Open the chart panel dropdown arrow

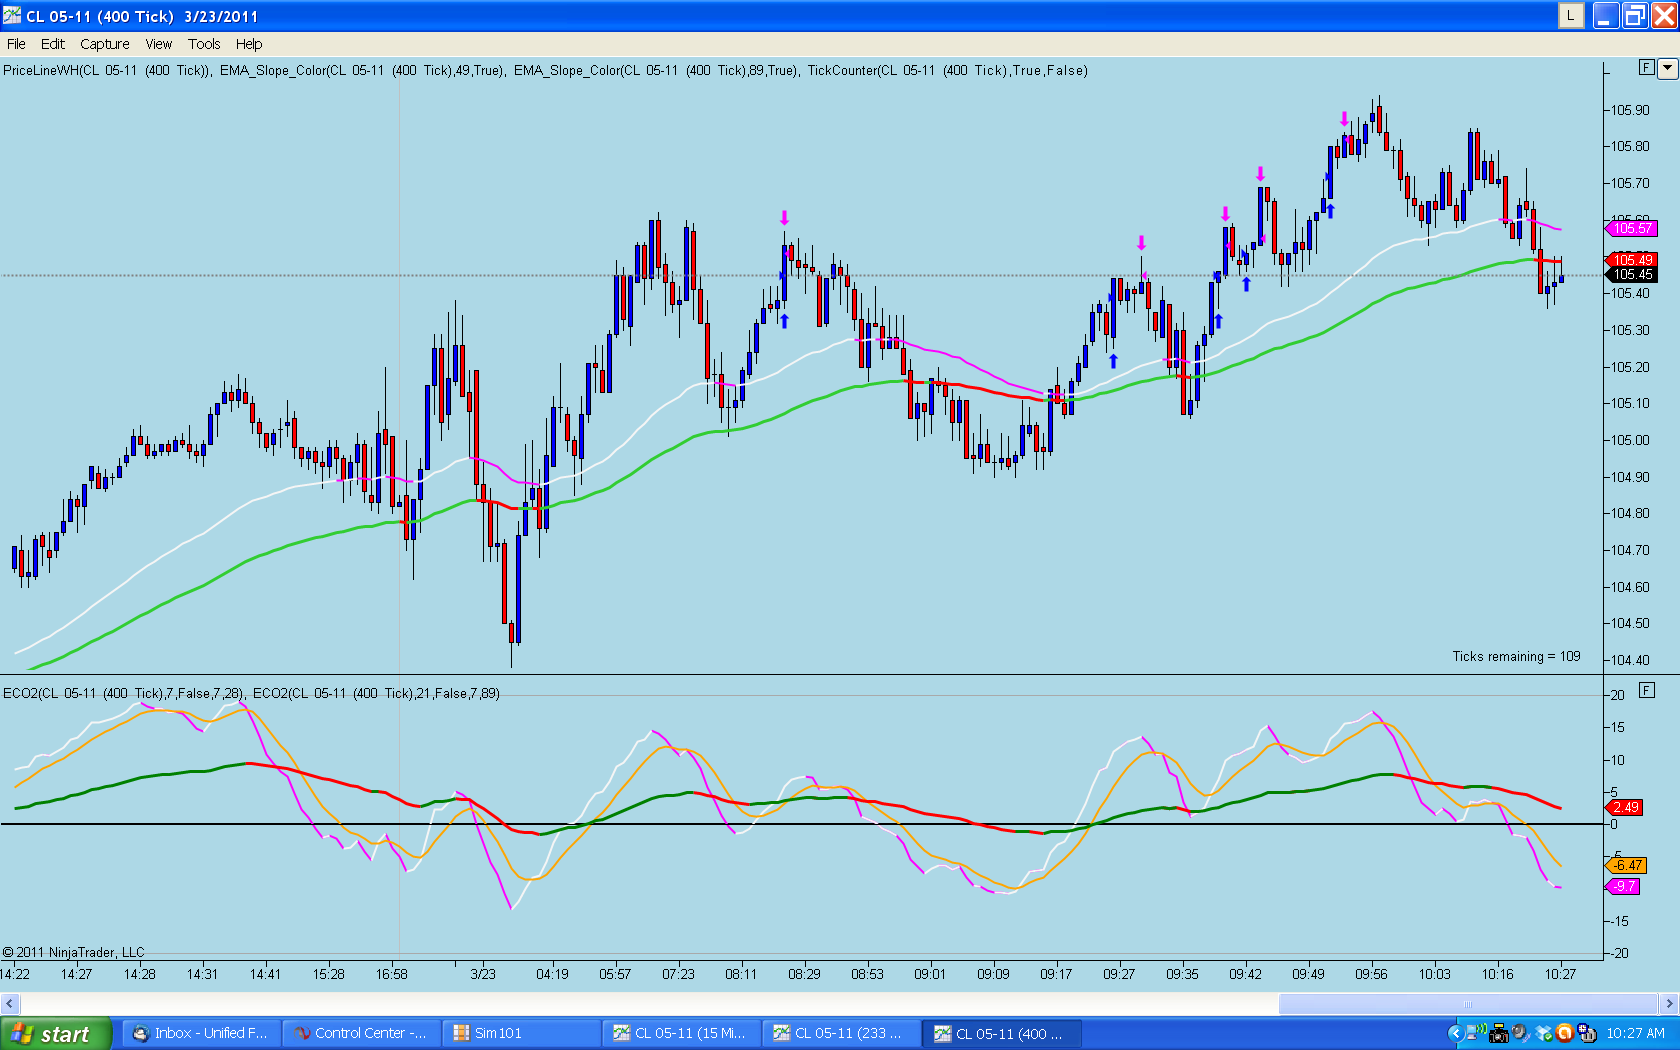1667,69
